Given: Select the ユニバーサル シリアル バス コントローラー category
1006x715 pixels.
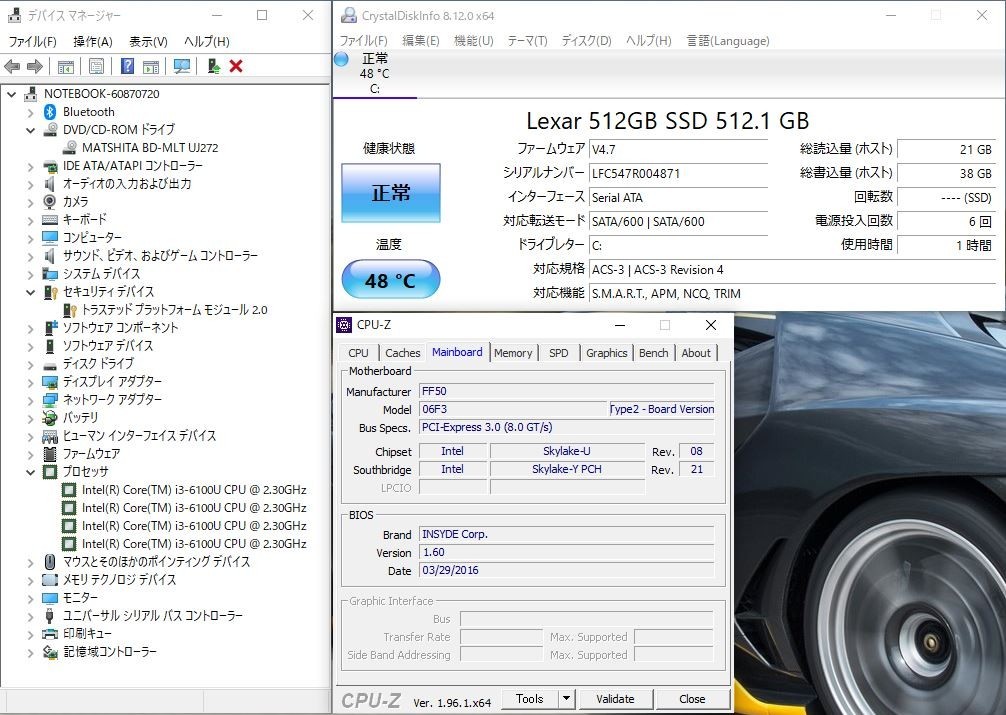Looking at the screenshot, I should 153,616.
